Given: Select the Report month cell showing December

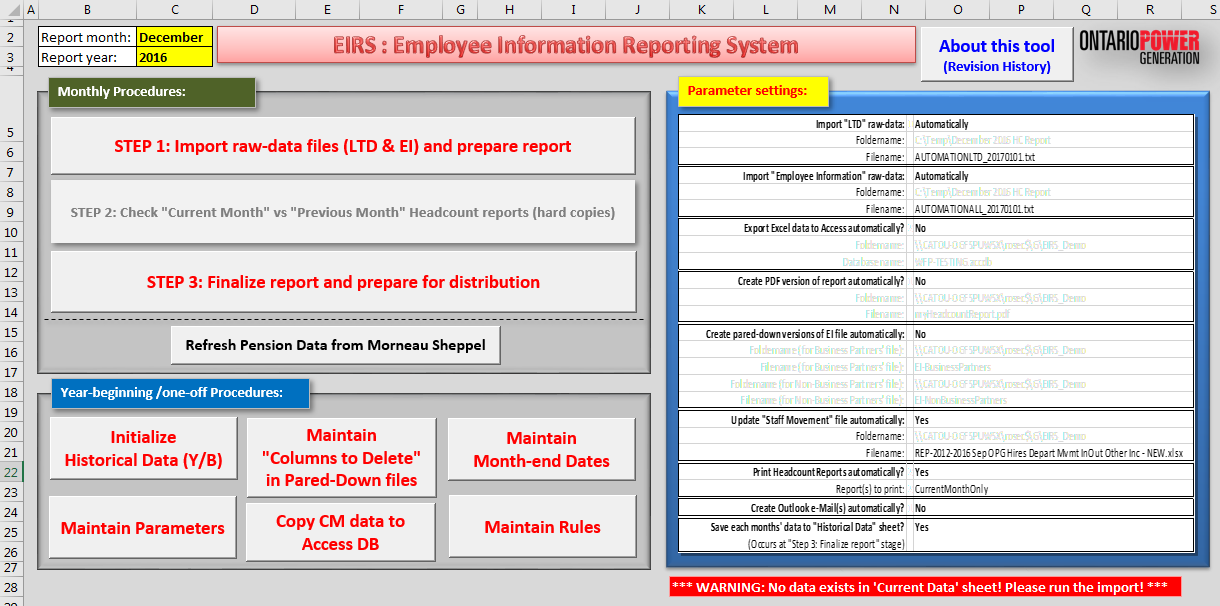Looking at the screenshot, I should click(174, 37).
